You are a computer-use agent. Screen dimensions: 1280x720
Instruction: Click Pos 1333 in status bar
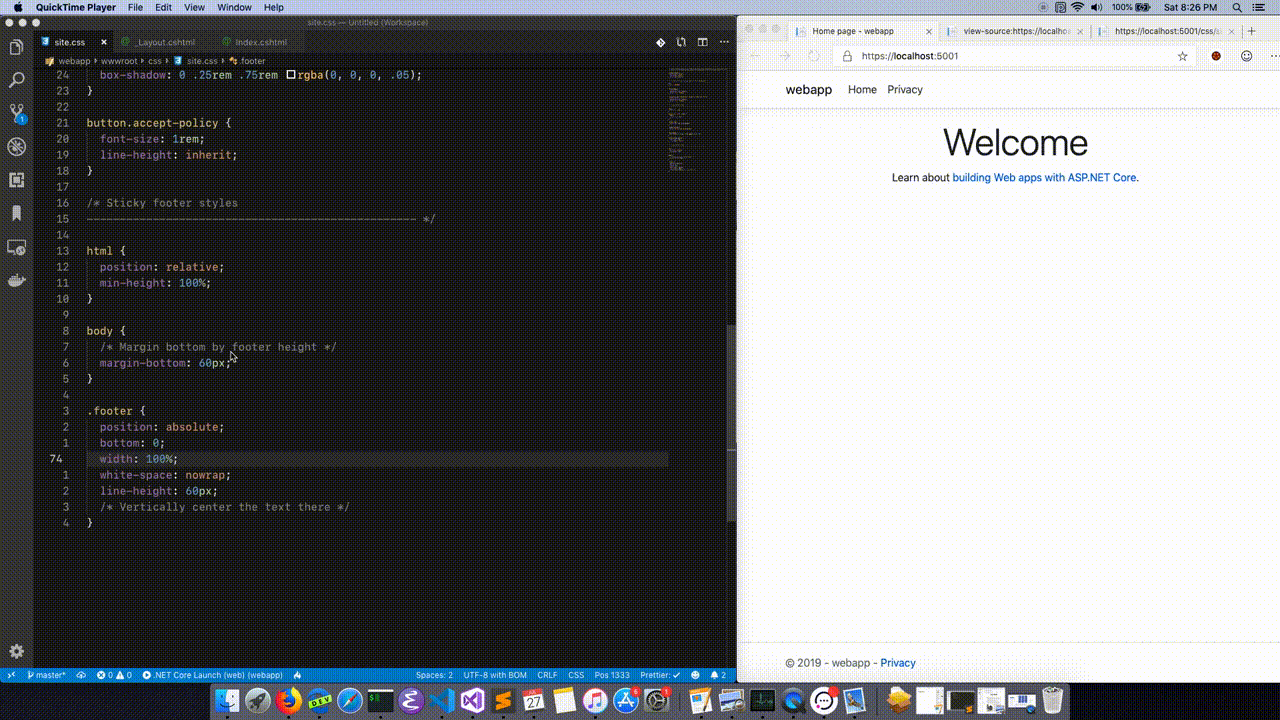tap(612, 675)
